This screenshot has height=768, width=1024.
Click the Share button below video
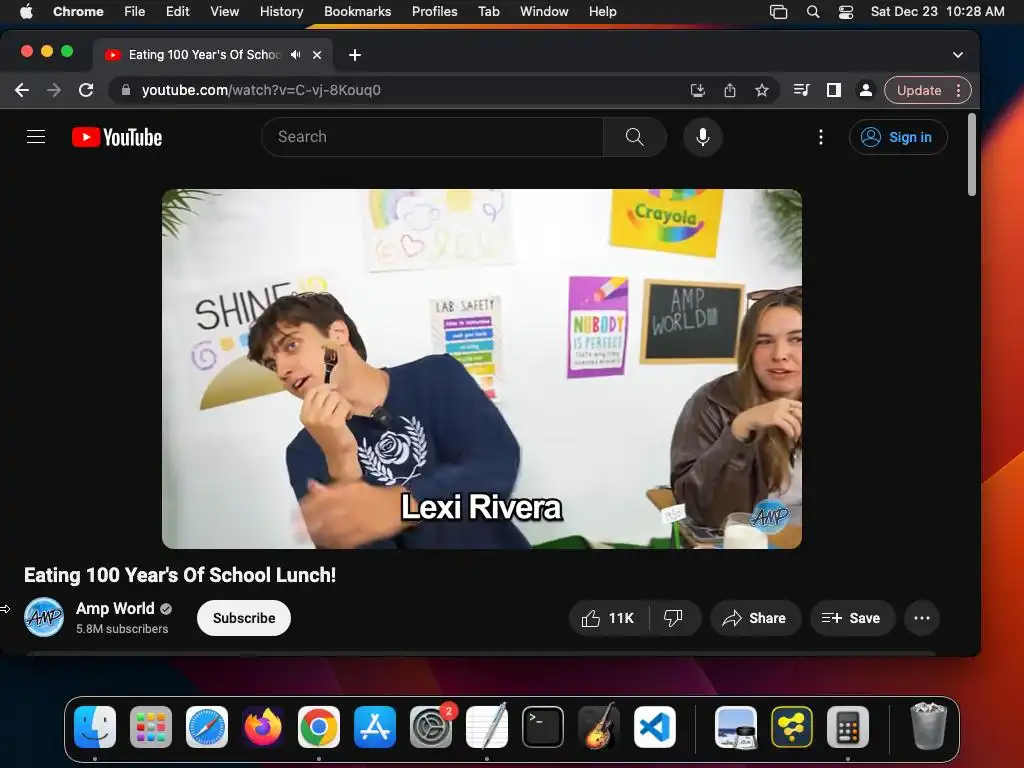coord(754,618)
